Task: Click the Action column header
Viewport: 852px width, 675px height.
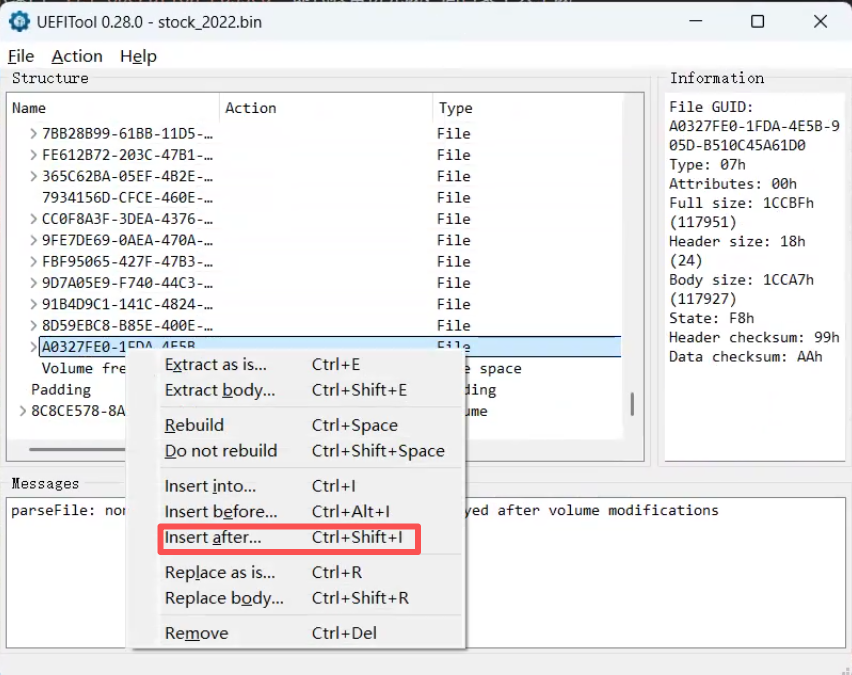Action: [326, 108]
